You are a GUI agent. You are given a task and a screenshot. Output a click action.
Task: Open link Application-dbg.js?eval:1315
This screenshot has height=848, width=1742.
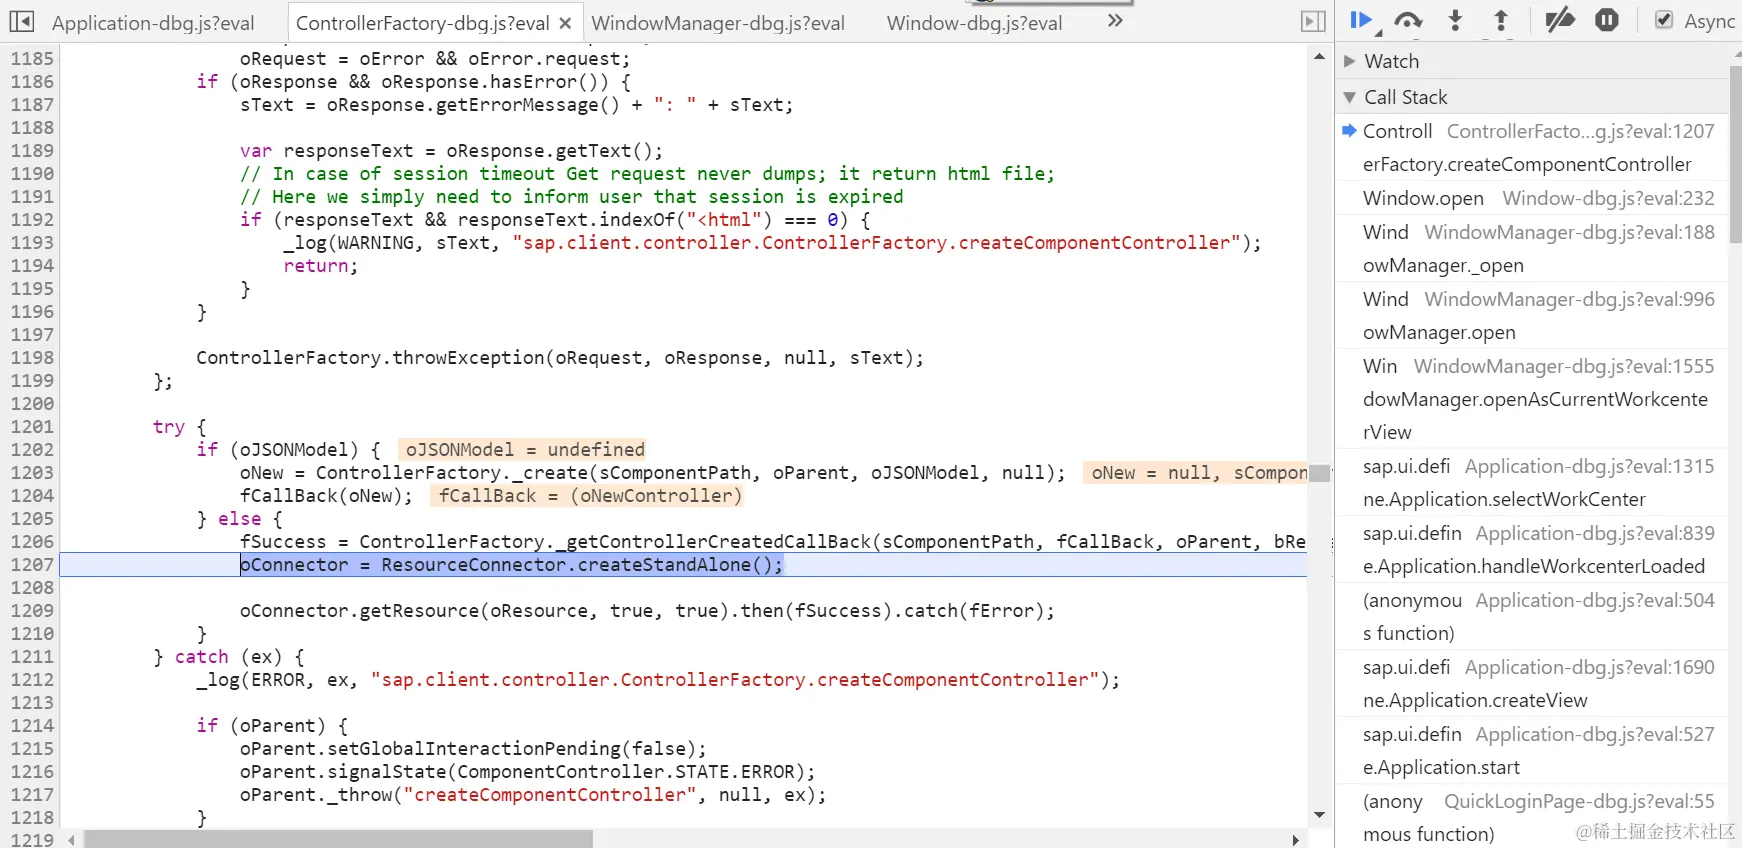[x=1589, y=466]
